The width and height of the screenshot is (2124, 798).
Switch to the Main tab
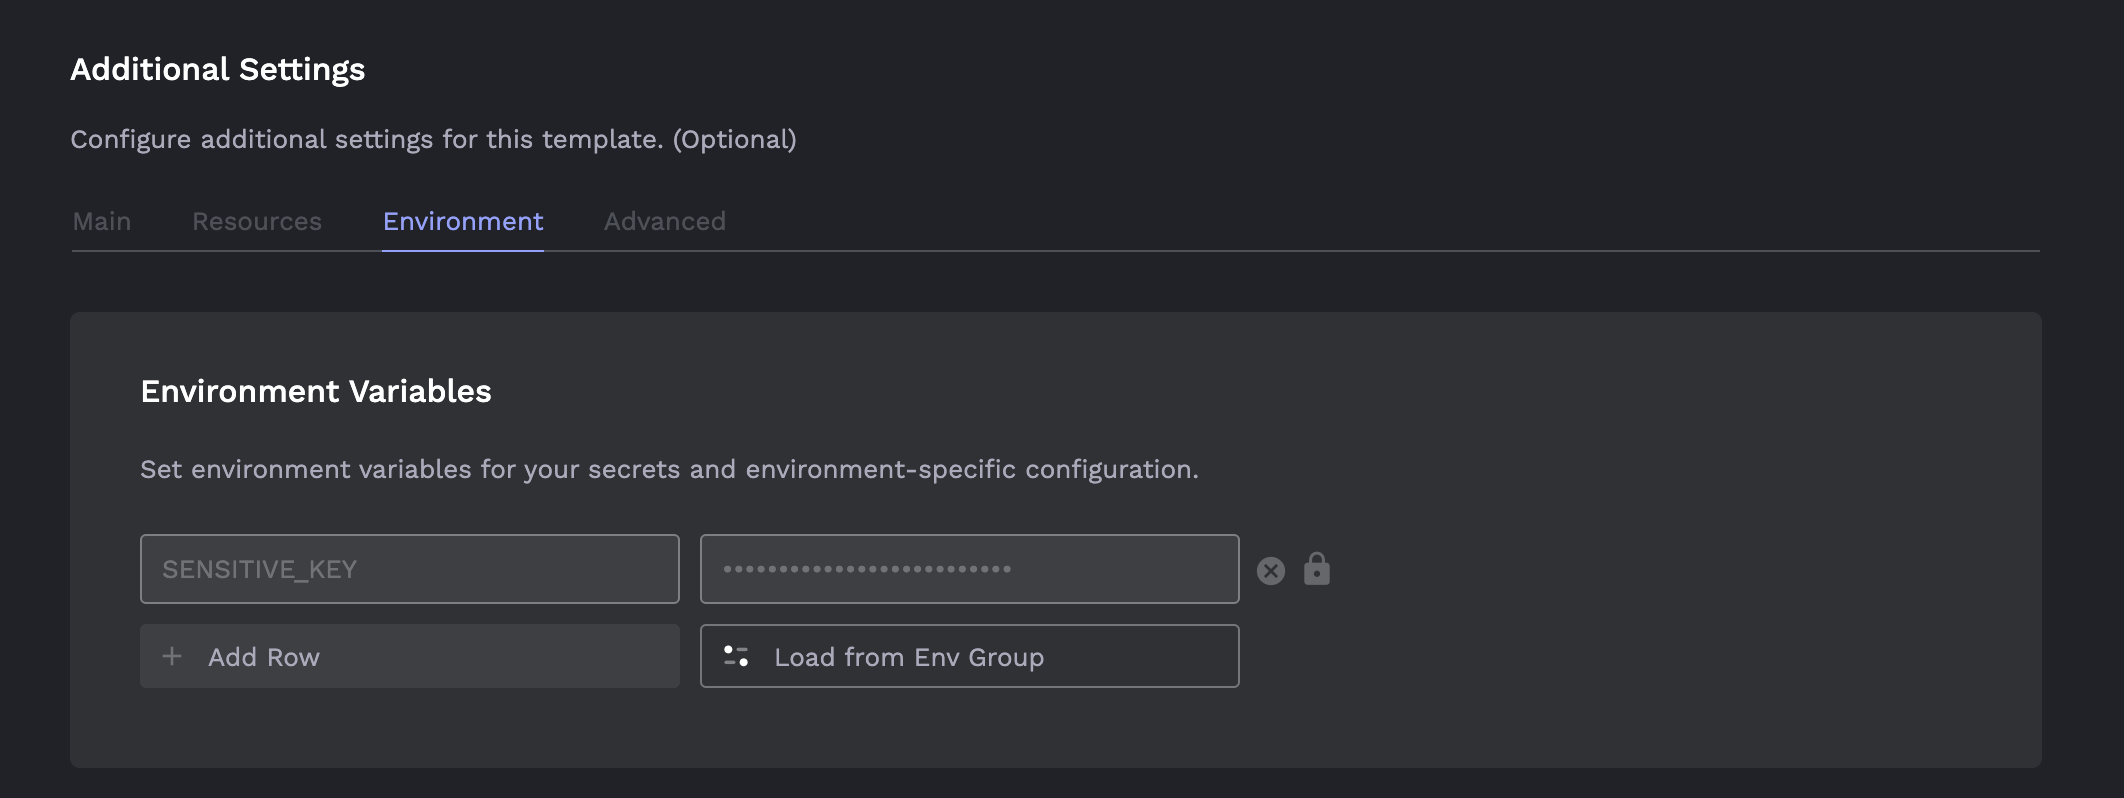pos(102,221)
